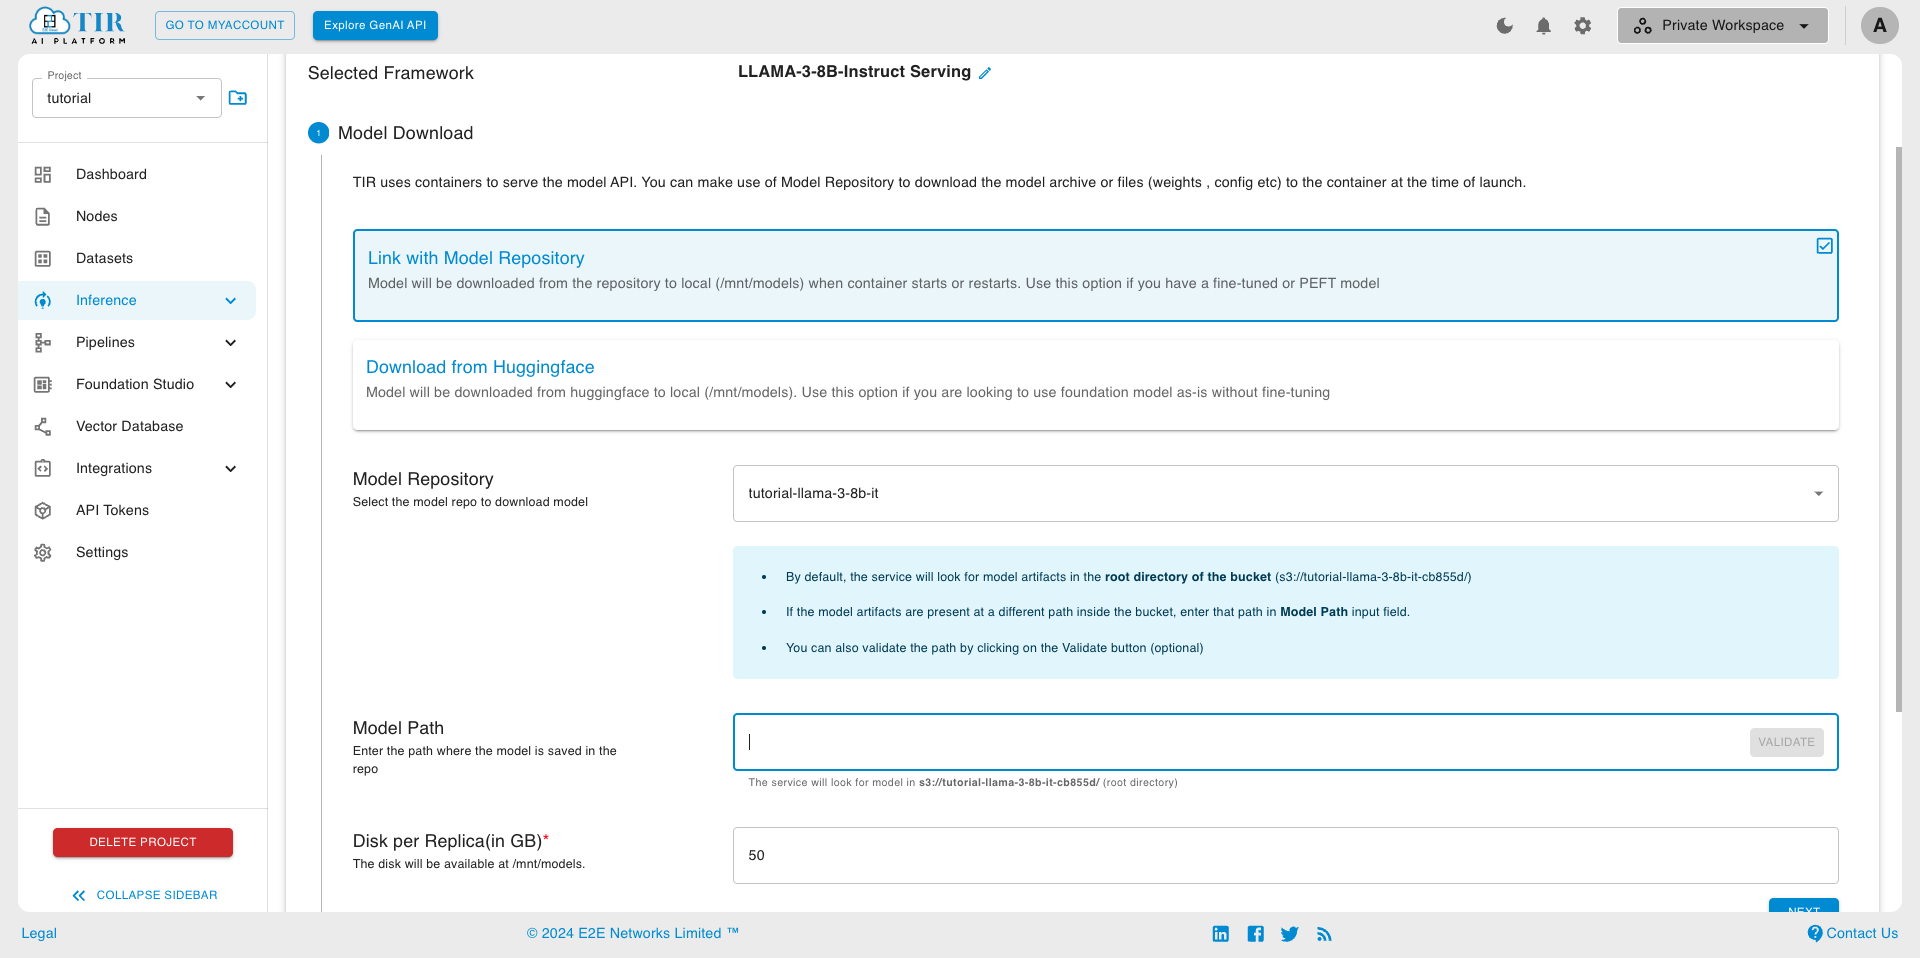Image resolution: width=1920 pixels, height=958 pixels.
Task: Click DELETE PROJECT button
Action: coord(143,842)
